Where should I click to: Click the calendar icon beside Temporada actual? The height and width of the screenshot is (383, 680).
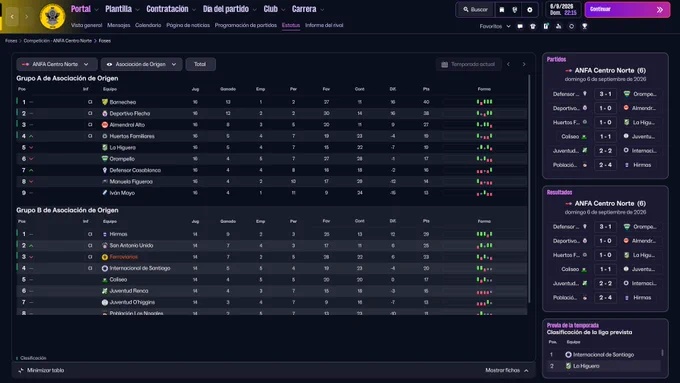pyautogui.click(x=445, y=64)
